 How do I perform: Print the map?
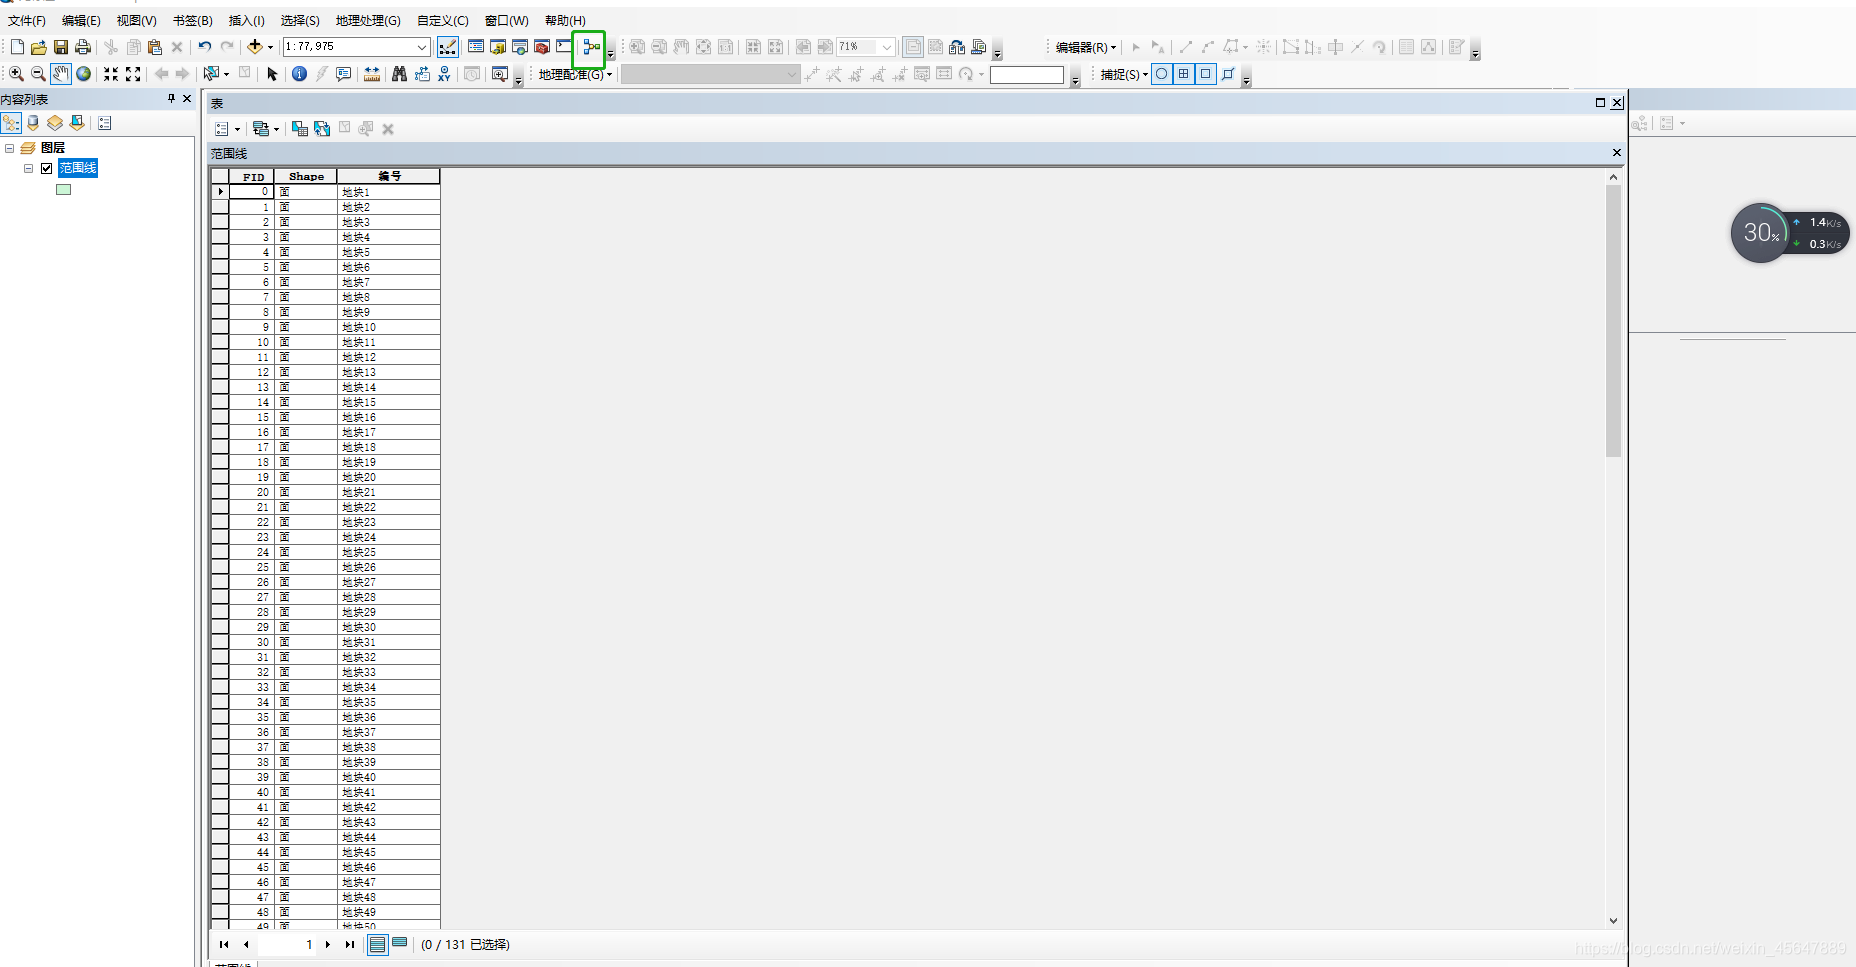[x=83, y=47]
